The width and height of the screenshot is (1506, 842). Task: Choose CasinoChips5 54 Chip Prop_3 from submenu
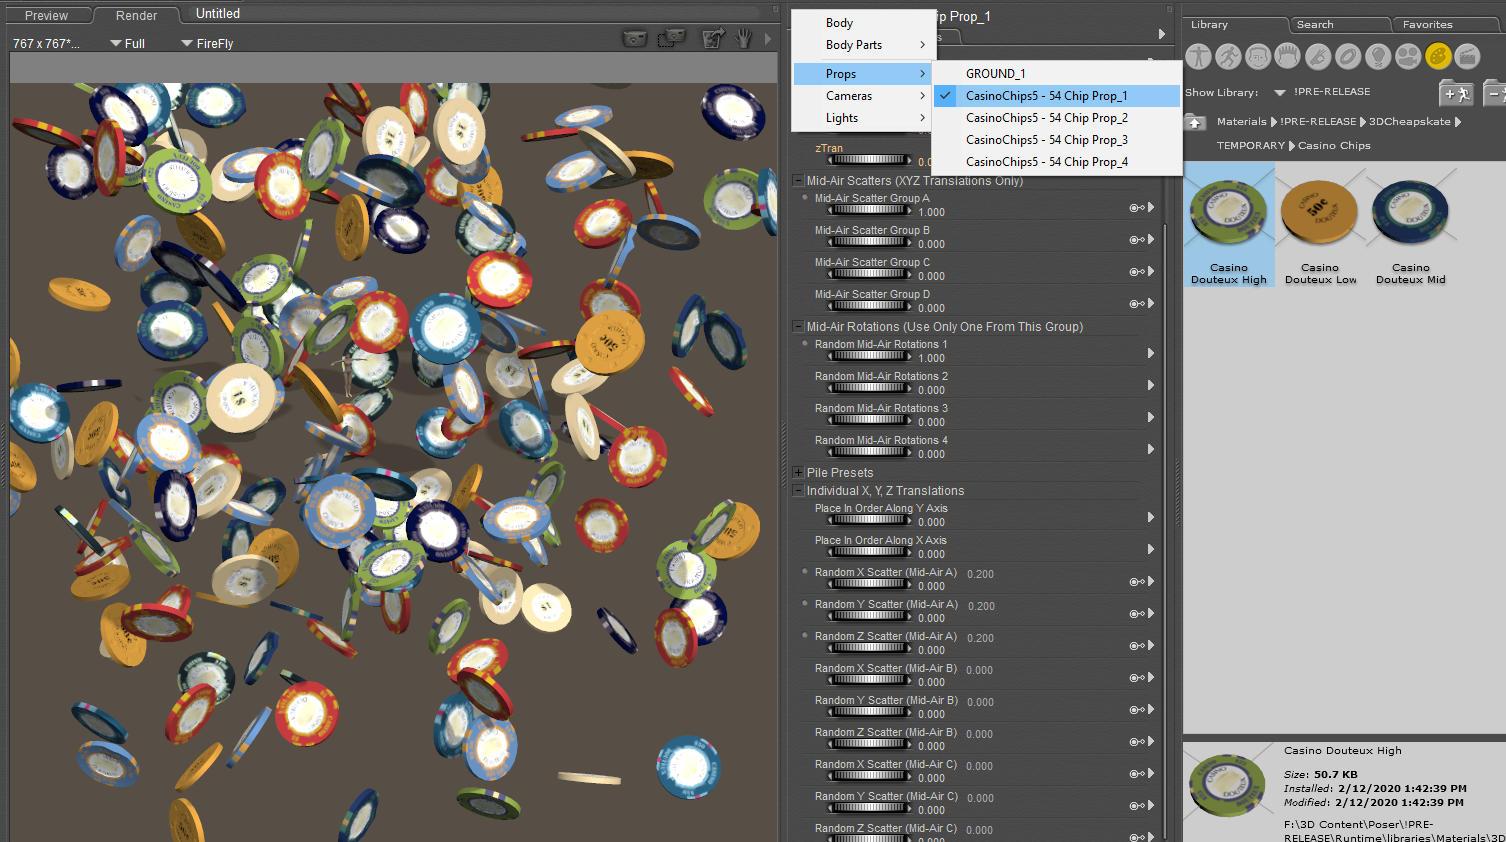(x=1046, y=140)
